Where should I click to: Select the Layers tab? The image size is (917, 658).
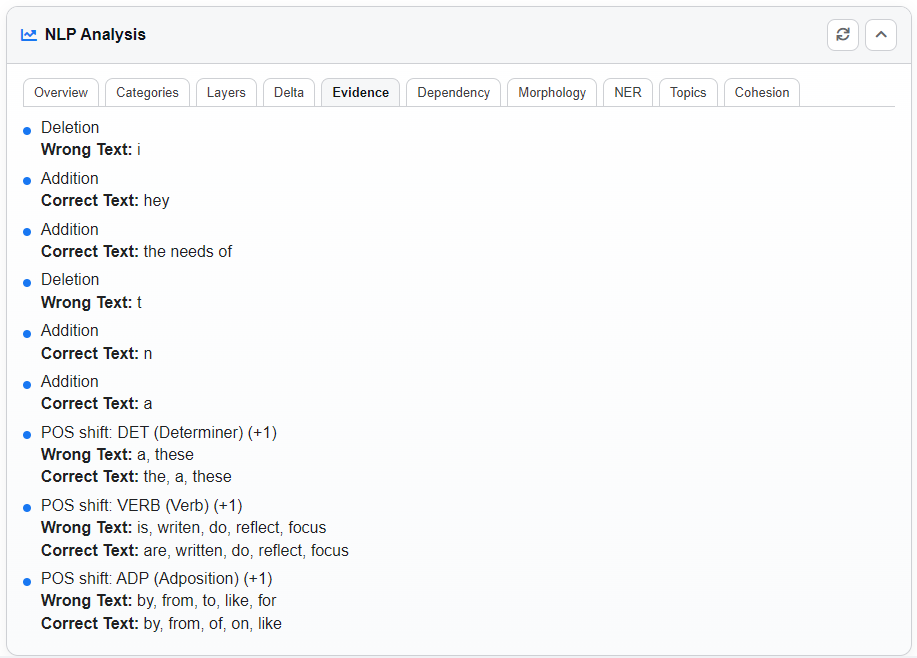tap(226, 93)
